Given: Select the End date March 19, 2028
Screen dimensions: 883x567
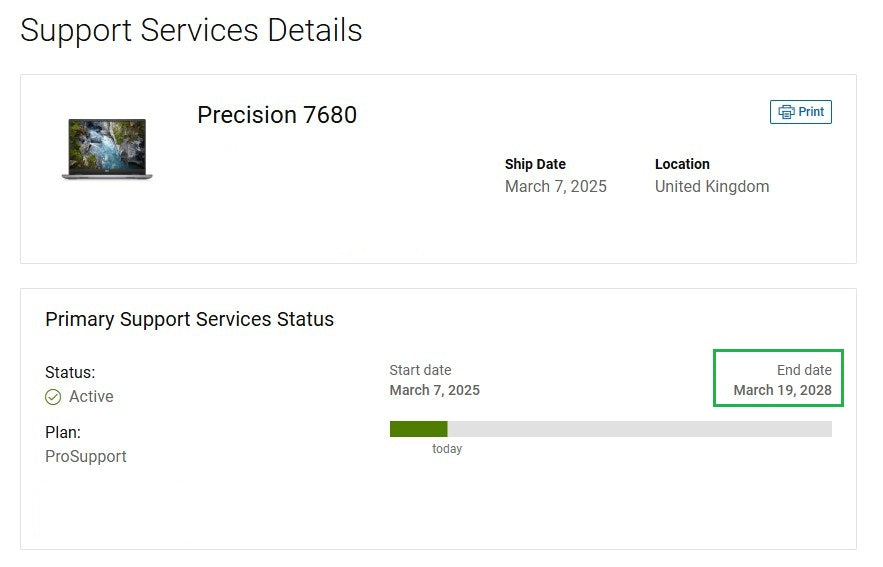Looking at the screenshot, I should [x=782, y=390].
